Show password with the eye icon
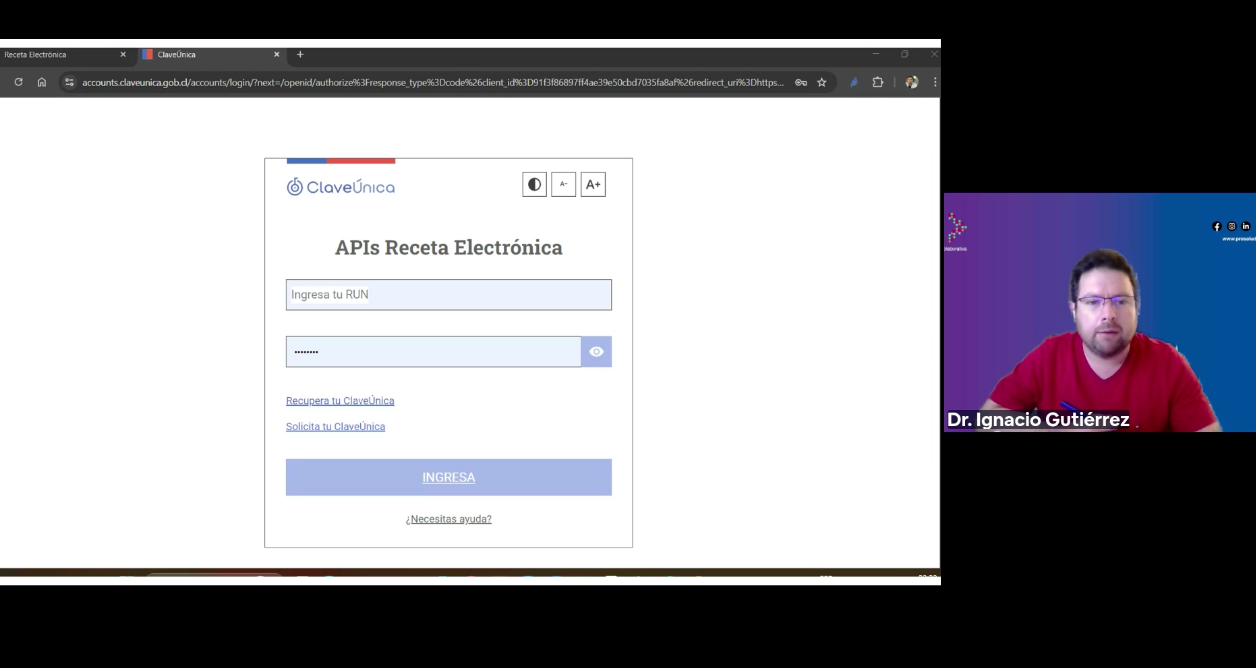 [x=596, y=352]
